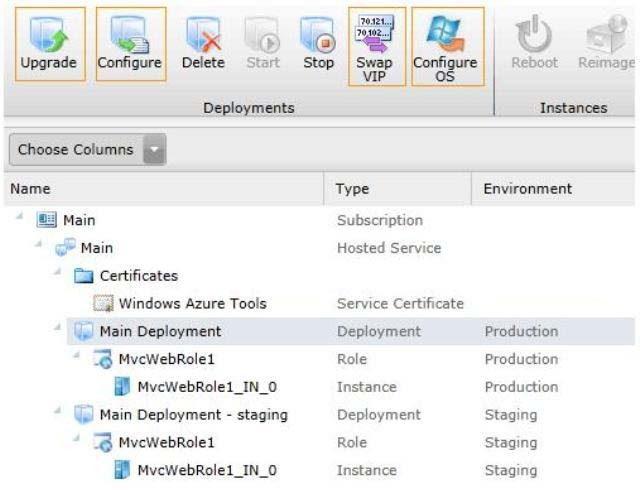Collapse the staging MvcWebRole1 role node
Screen dimensions: 640x490
point(76,438)
